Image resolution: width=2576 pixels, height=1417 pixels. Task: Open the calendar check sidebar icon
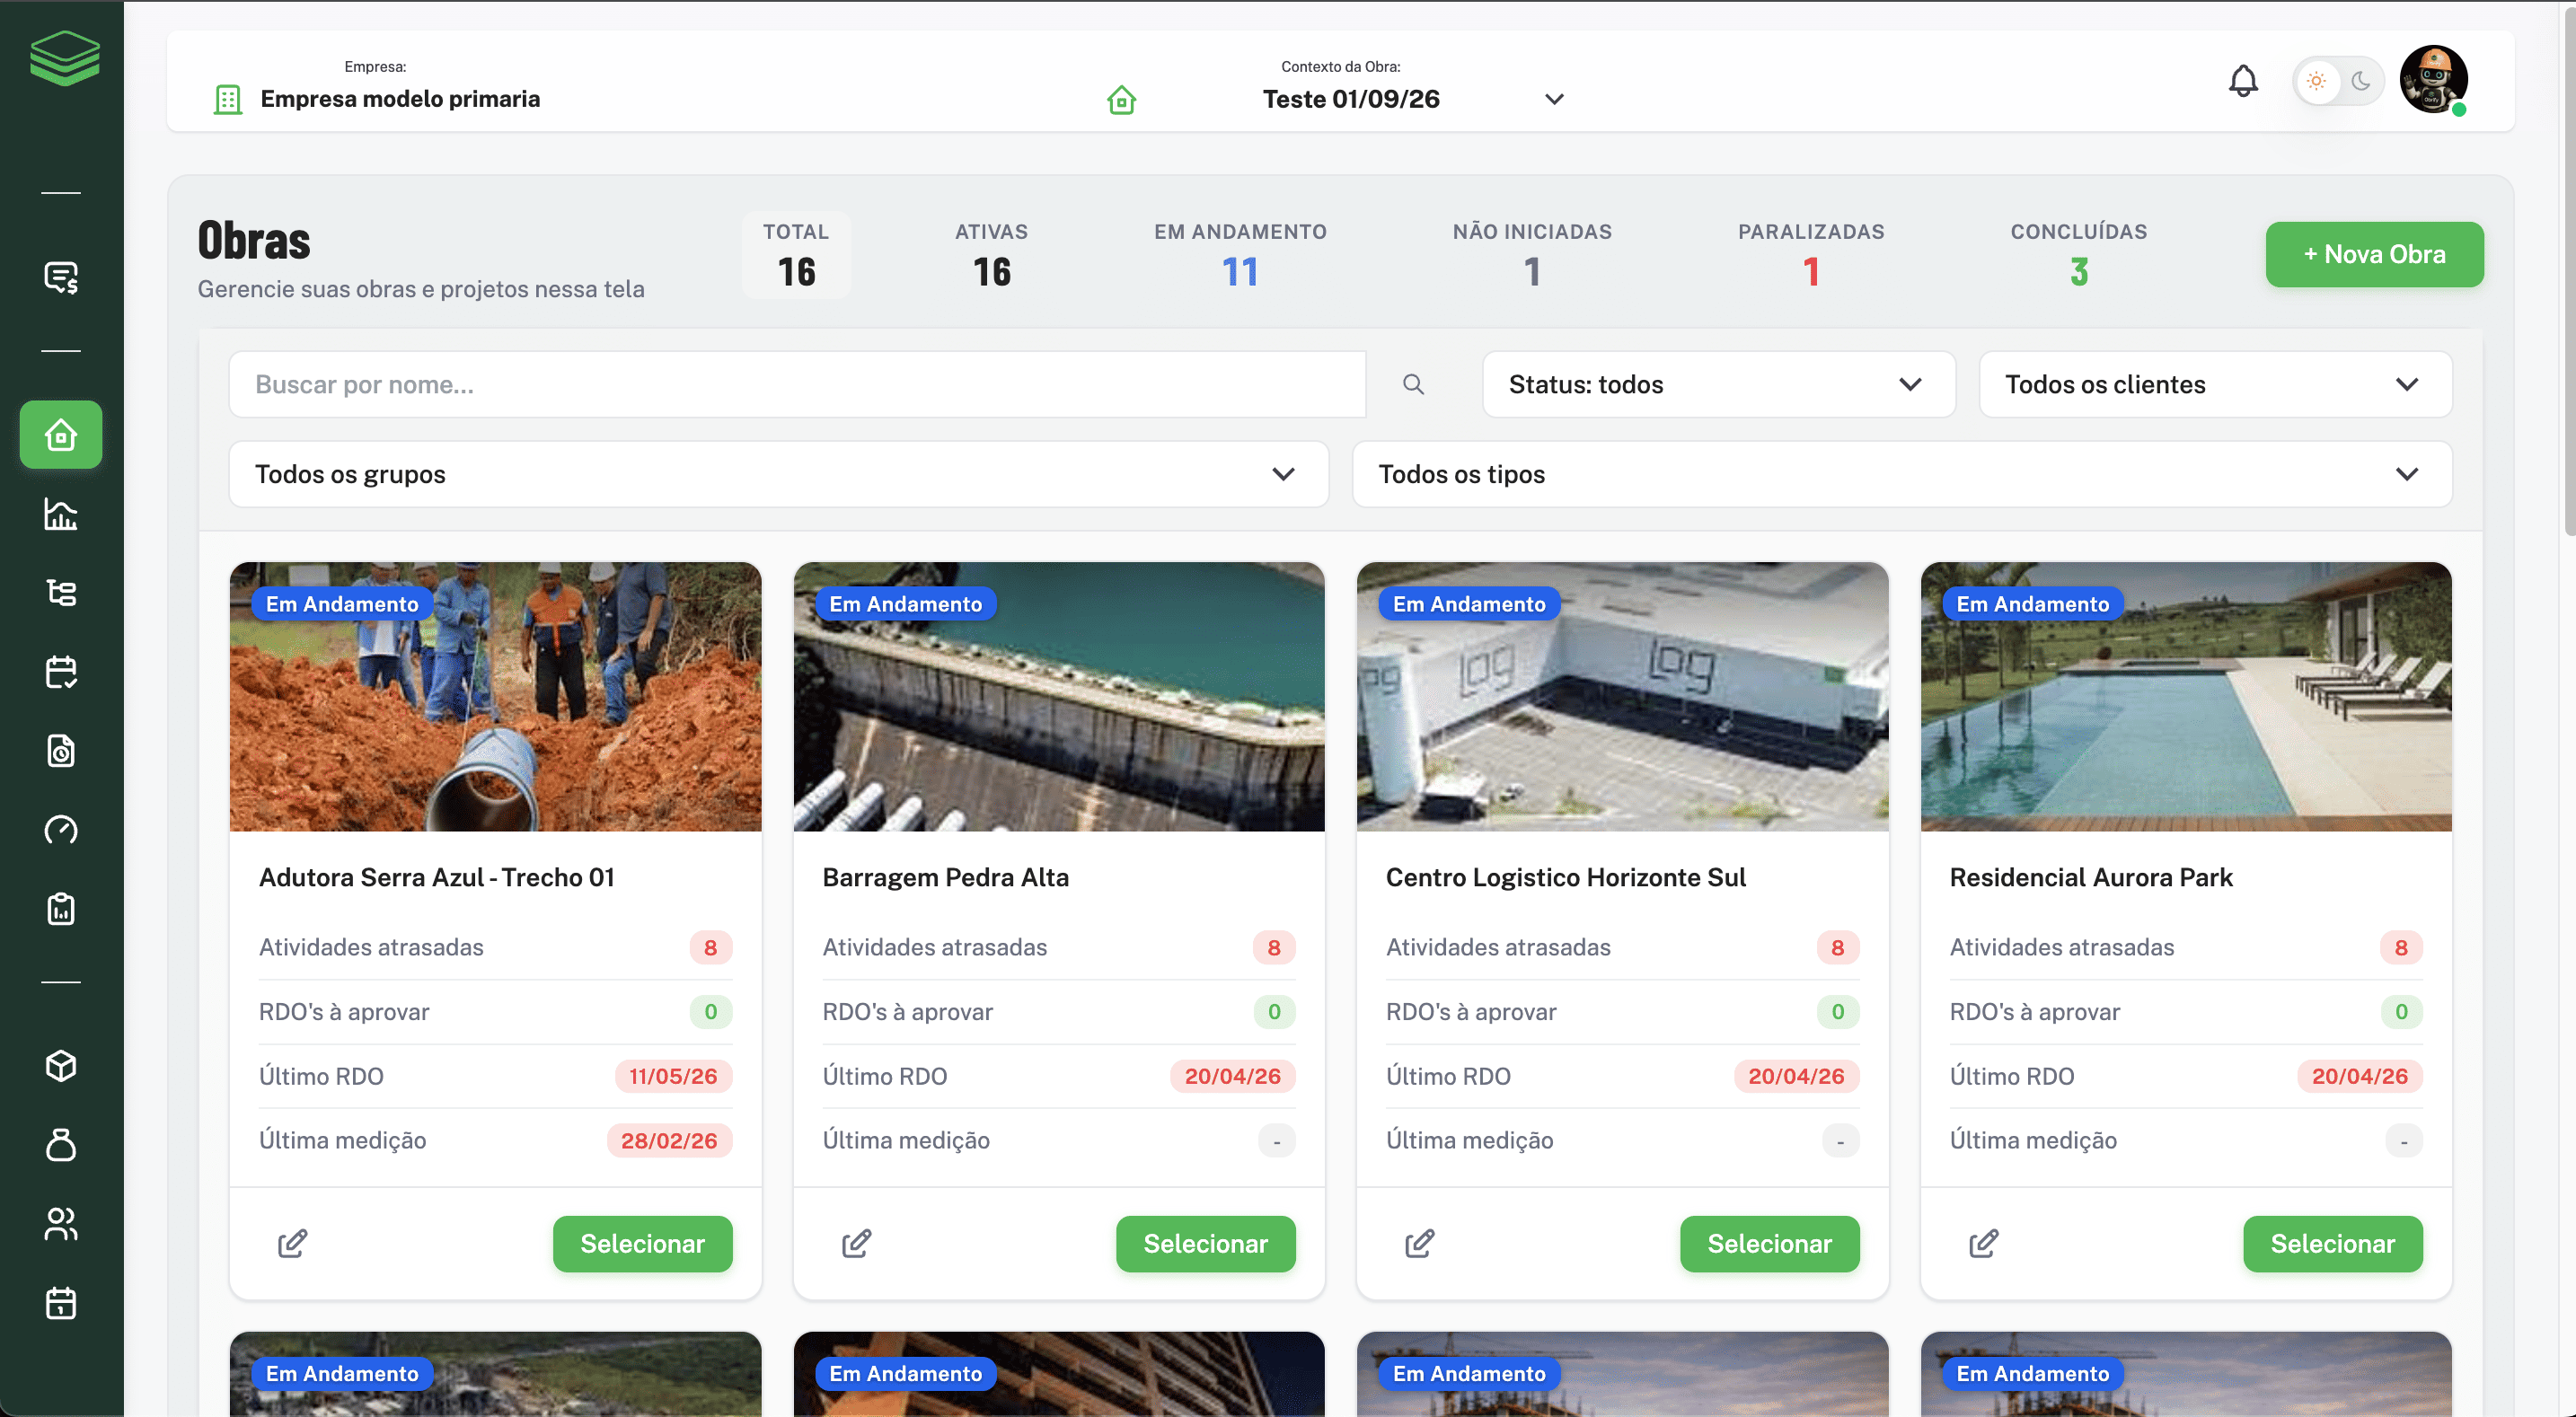click(x=61, y=672)
